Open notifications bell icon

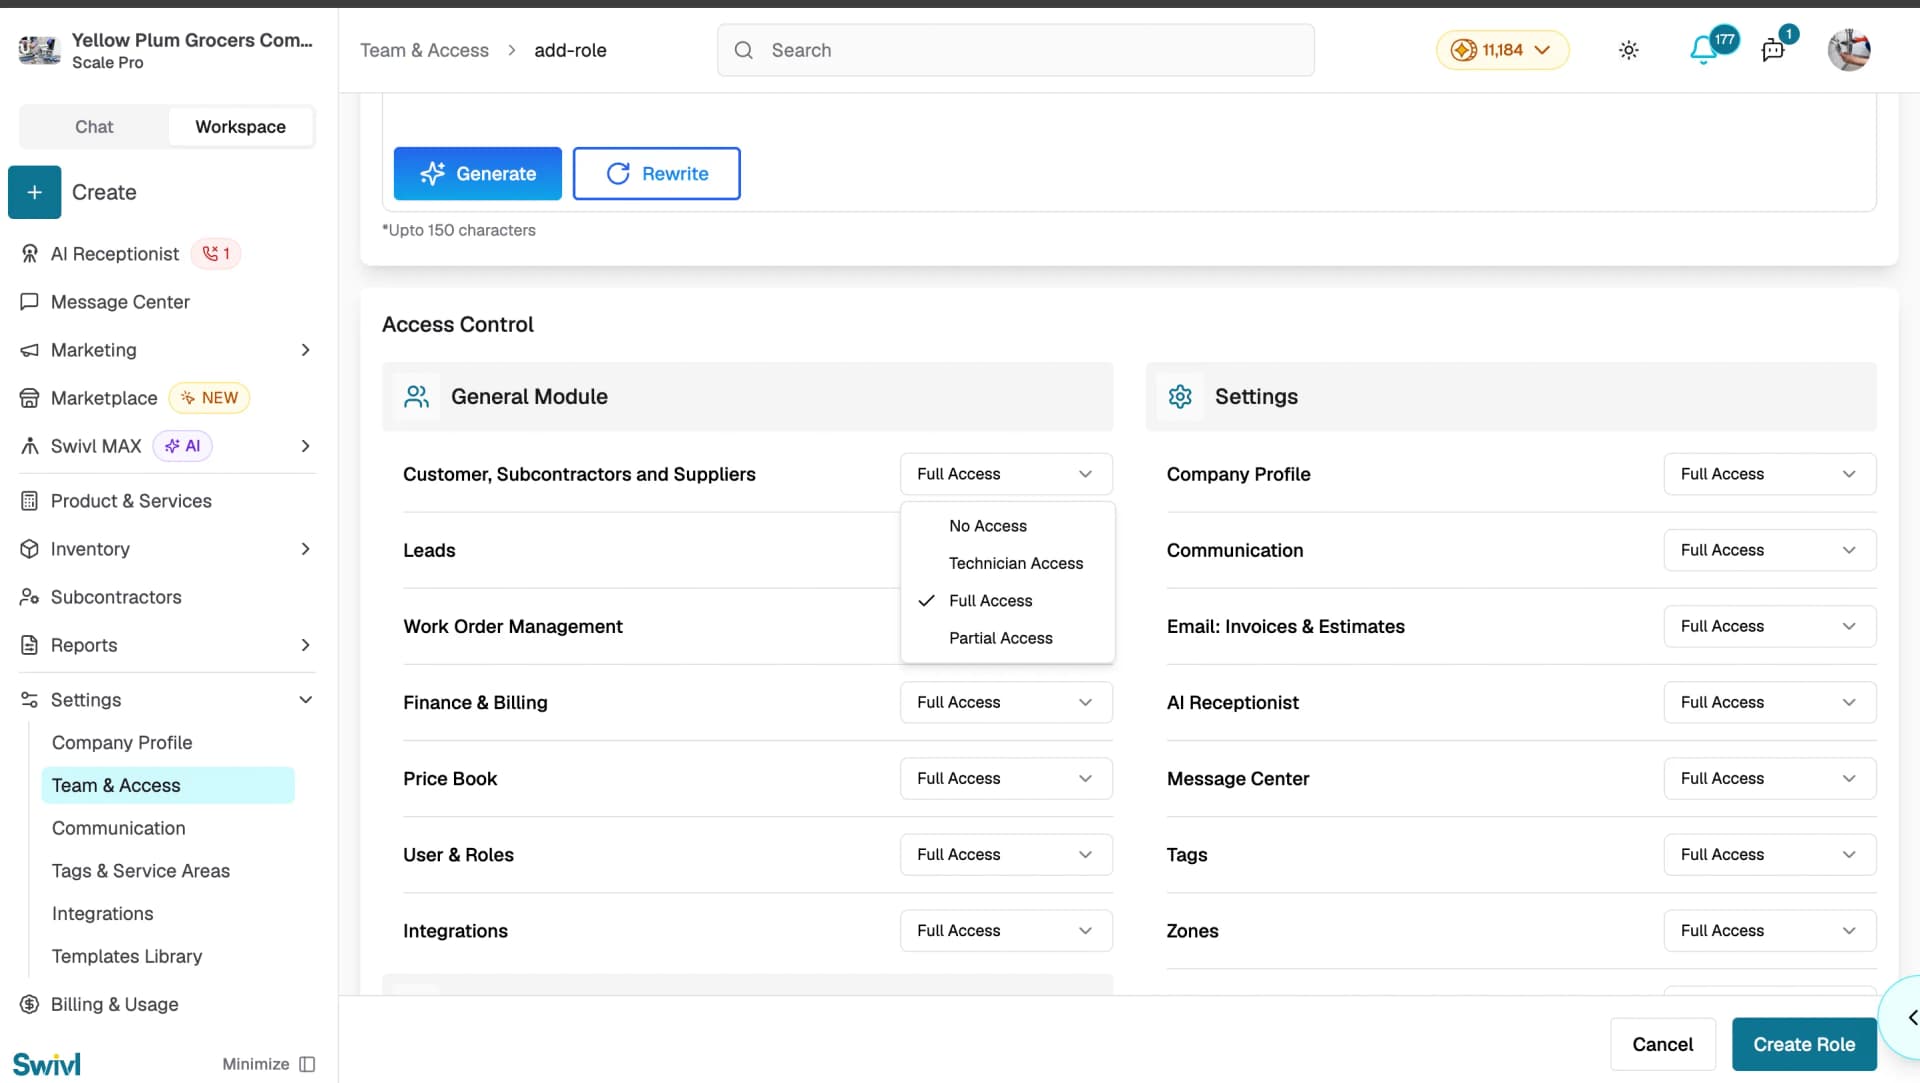point(1703,50)
